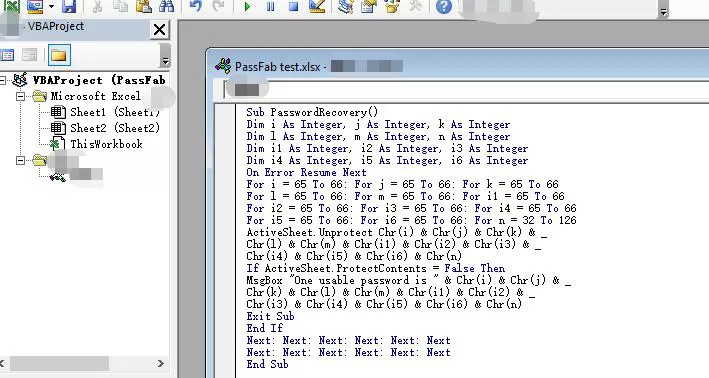Screen dimensions: 709x378
Task: Open Visual Basic Help question mark icon
Action: pyautogui.click(x=444, y=6)
